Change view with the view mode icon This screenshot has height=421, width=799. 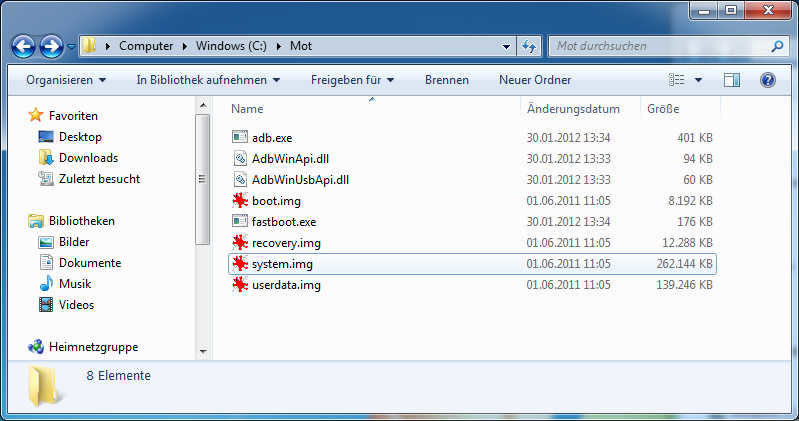(x=677, y=80)
